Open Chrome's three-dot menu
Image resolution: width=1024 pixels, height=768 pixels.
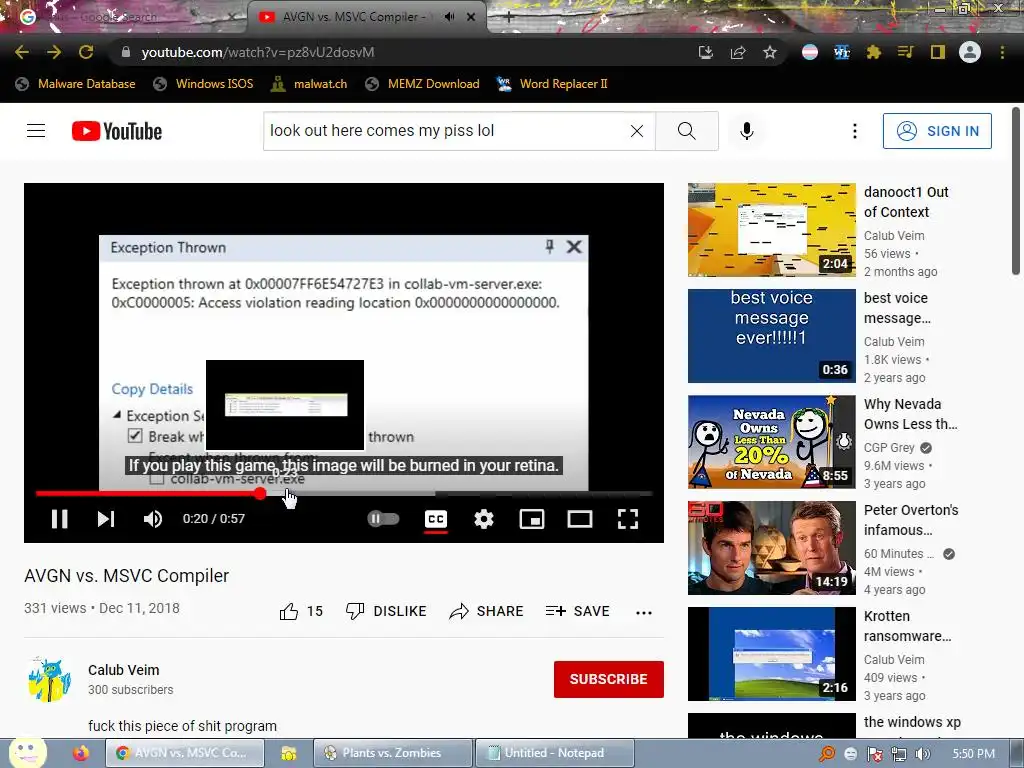click(x=1002, y=52)
